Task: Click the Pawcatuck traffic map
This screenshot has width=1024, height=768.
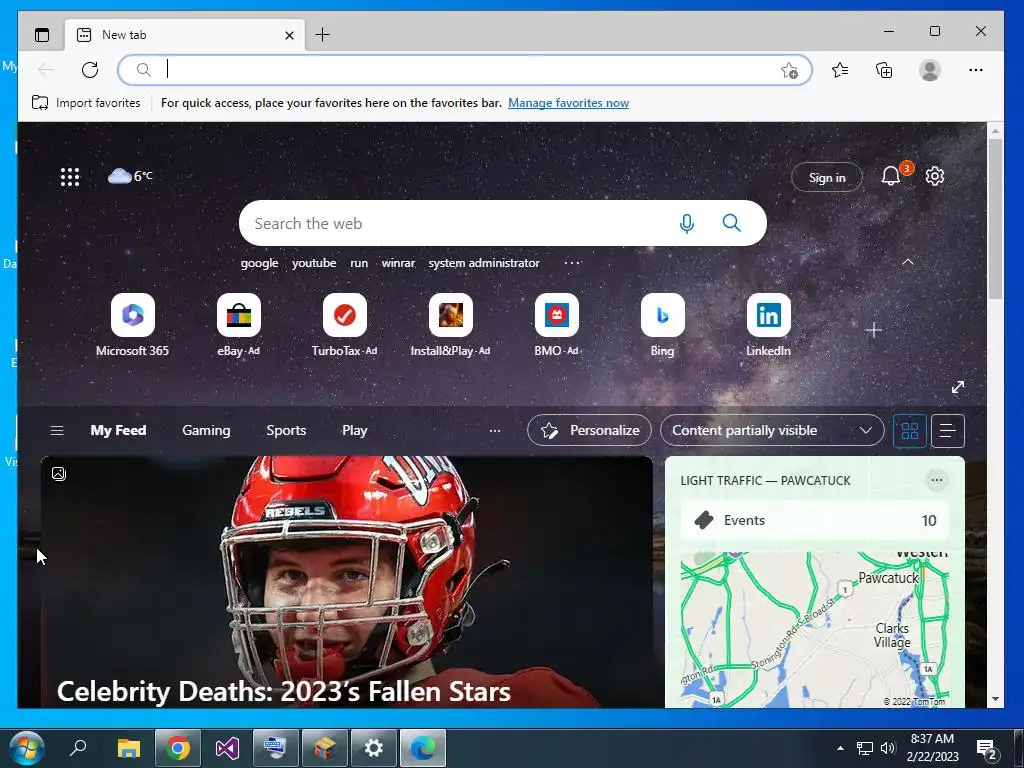Action: [814, 630]
